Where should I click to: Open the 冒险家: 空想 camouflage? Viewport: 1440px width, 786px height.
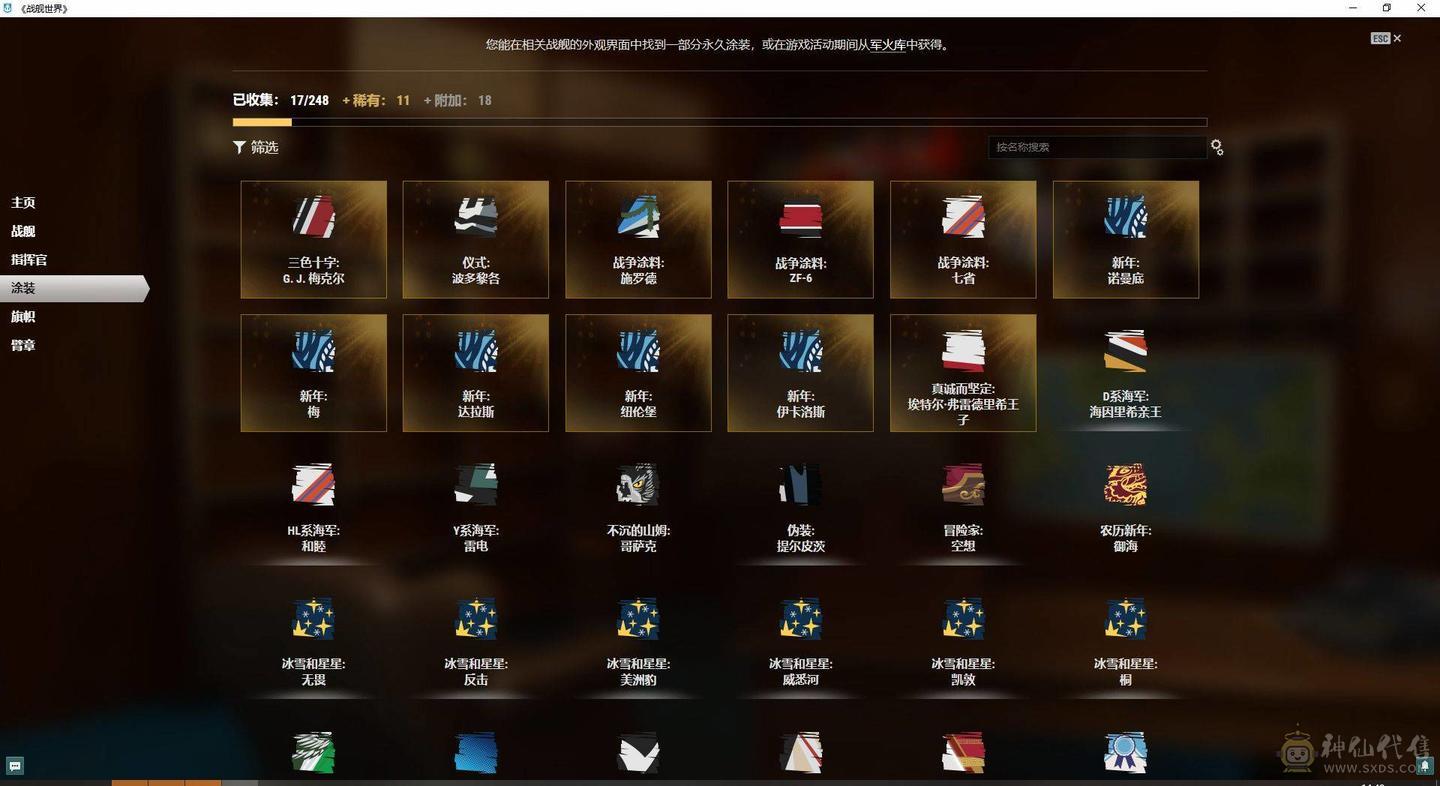click(x=963, y=507)
